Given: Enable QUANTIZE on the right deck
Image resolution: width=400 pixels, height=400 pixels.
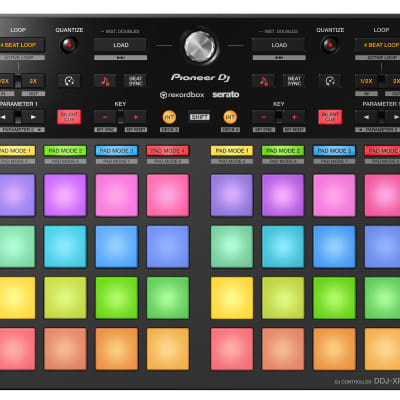Looking at the screenshot, I should (330, 45).
